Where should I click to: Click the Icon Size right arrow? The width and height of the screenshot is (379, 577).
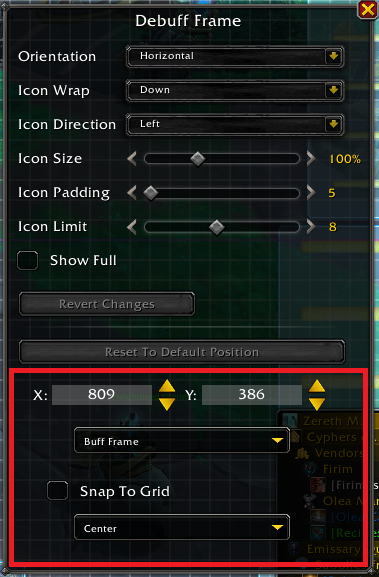click(311, 159)
